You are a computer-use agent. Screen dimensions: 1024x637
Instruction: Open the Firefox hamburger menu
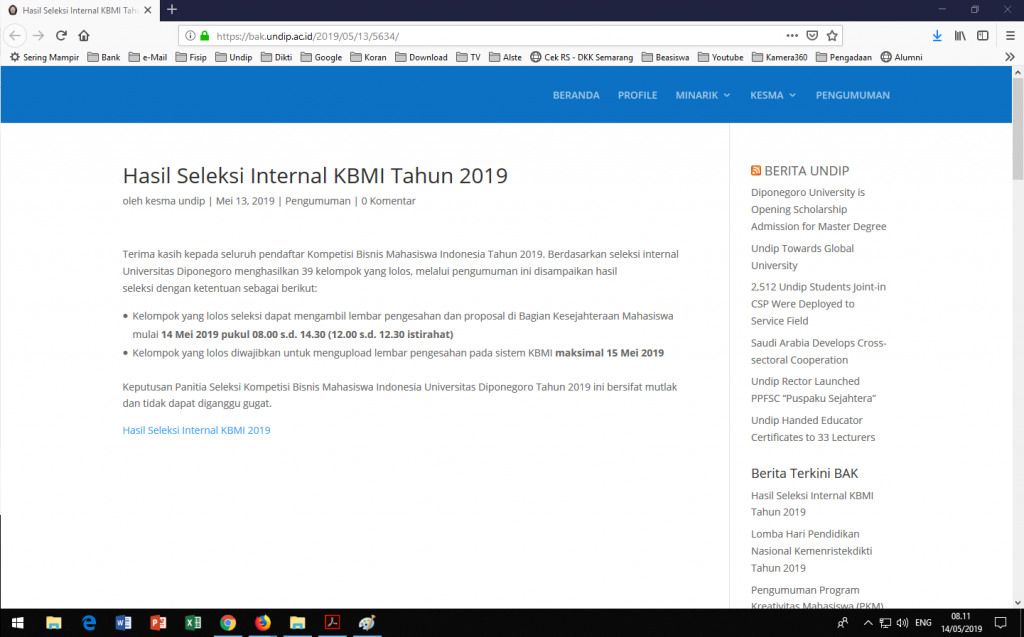[x=1009, y=35]
